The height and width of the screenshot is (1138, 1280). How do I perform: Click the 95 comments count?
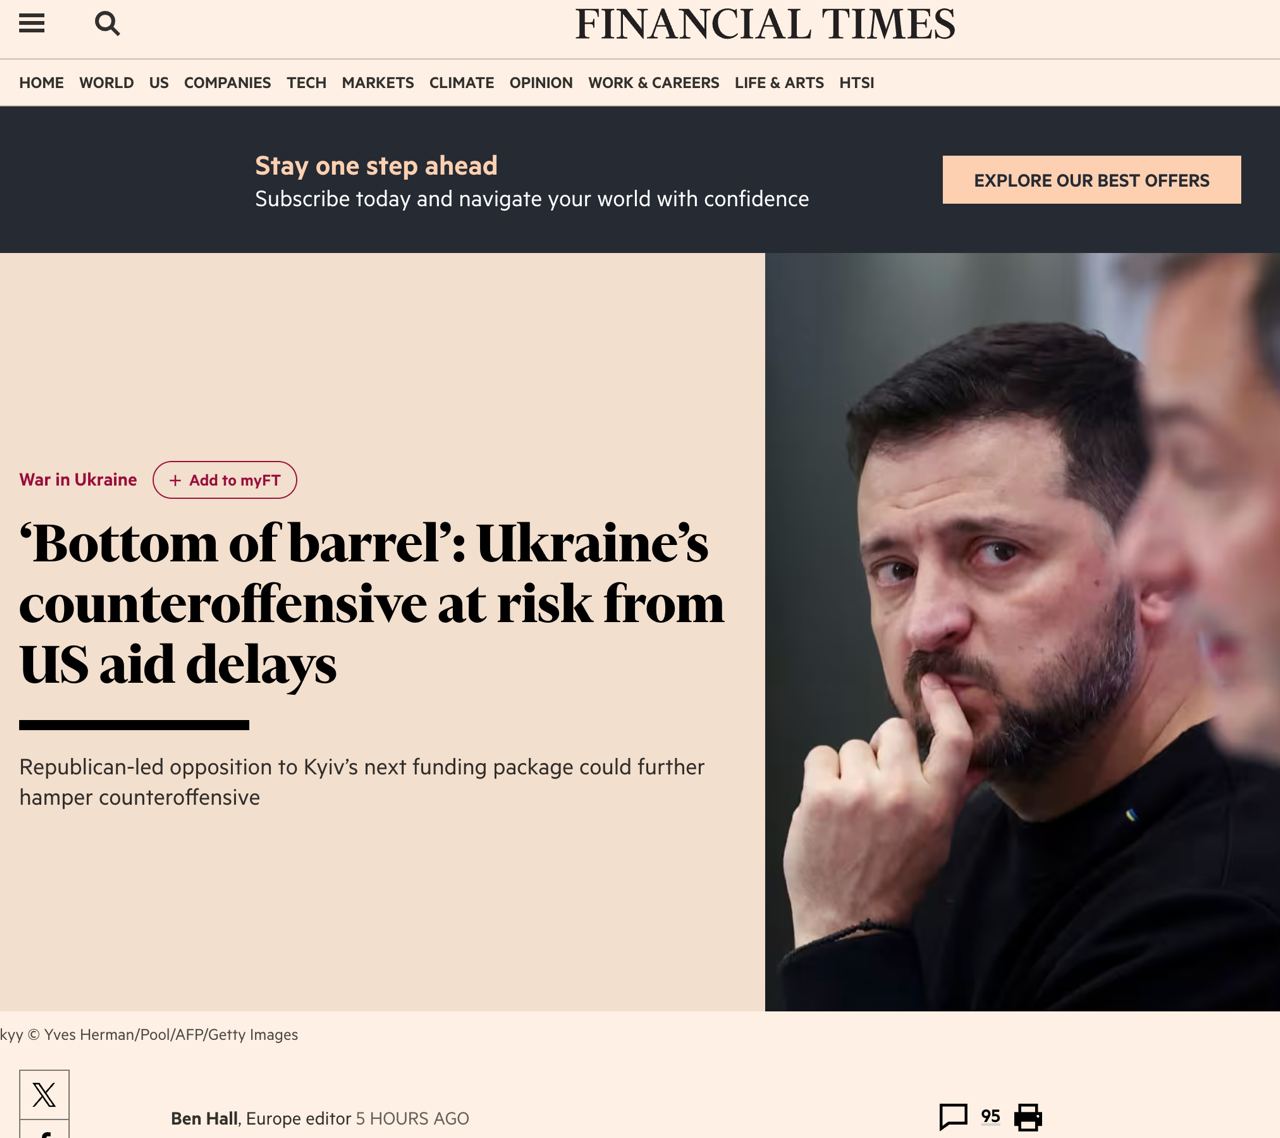(x=991, y=1117)
